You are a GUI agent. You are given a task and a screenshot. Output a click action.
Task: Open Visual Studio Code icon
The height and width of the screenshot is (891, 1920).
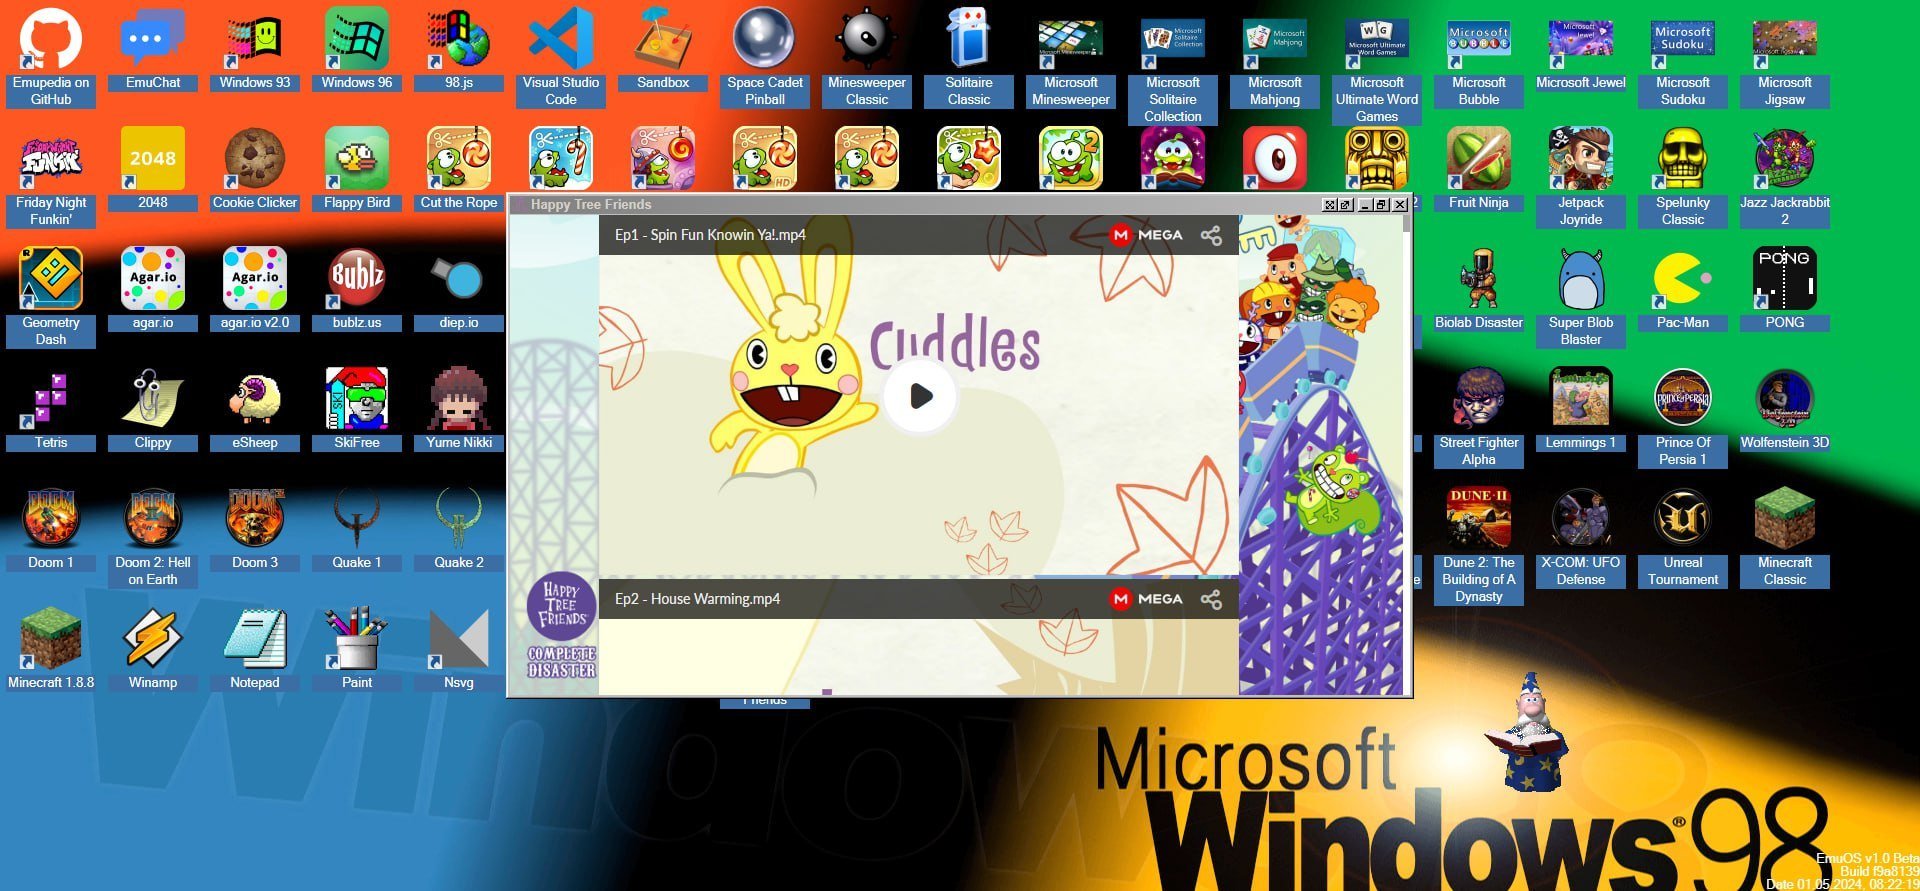pyautogui.click(x=561, y=56)
